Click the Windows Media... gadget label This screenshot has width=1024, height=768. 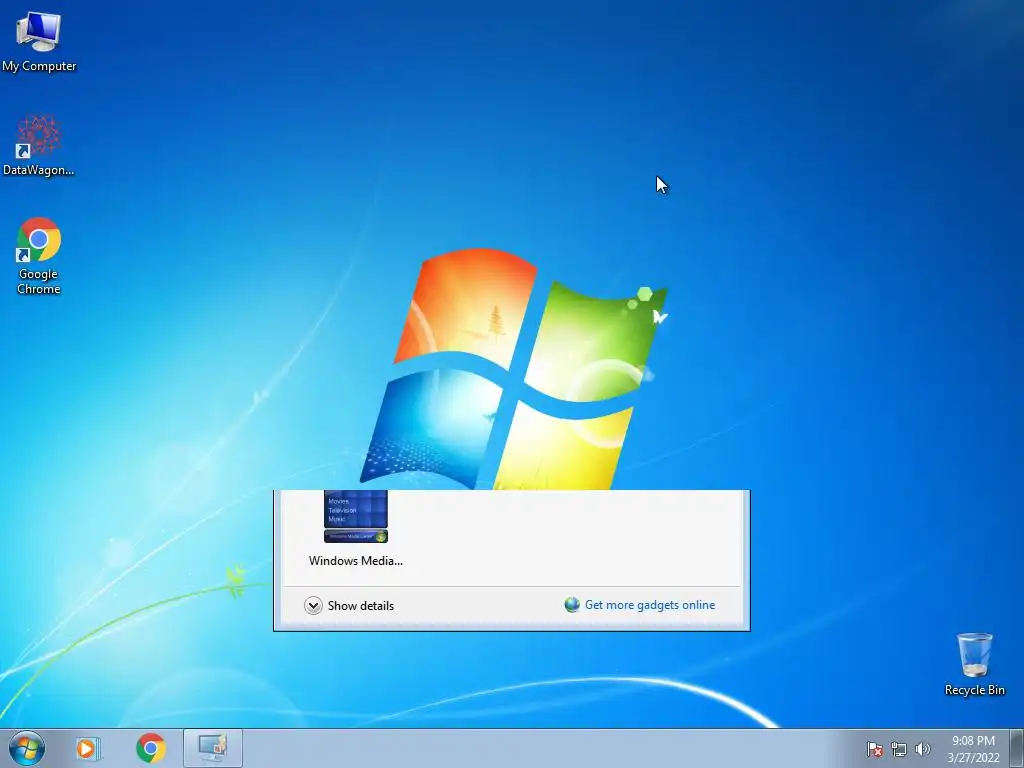coord(356,561)
